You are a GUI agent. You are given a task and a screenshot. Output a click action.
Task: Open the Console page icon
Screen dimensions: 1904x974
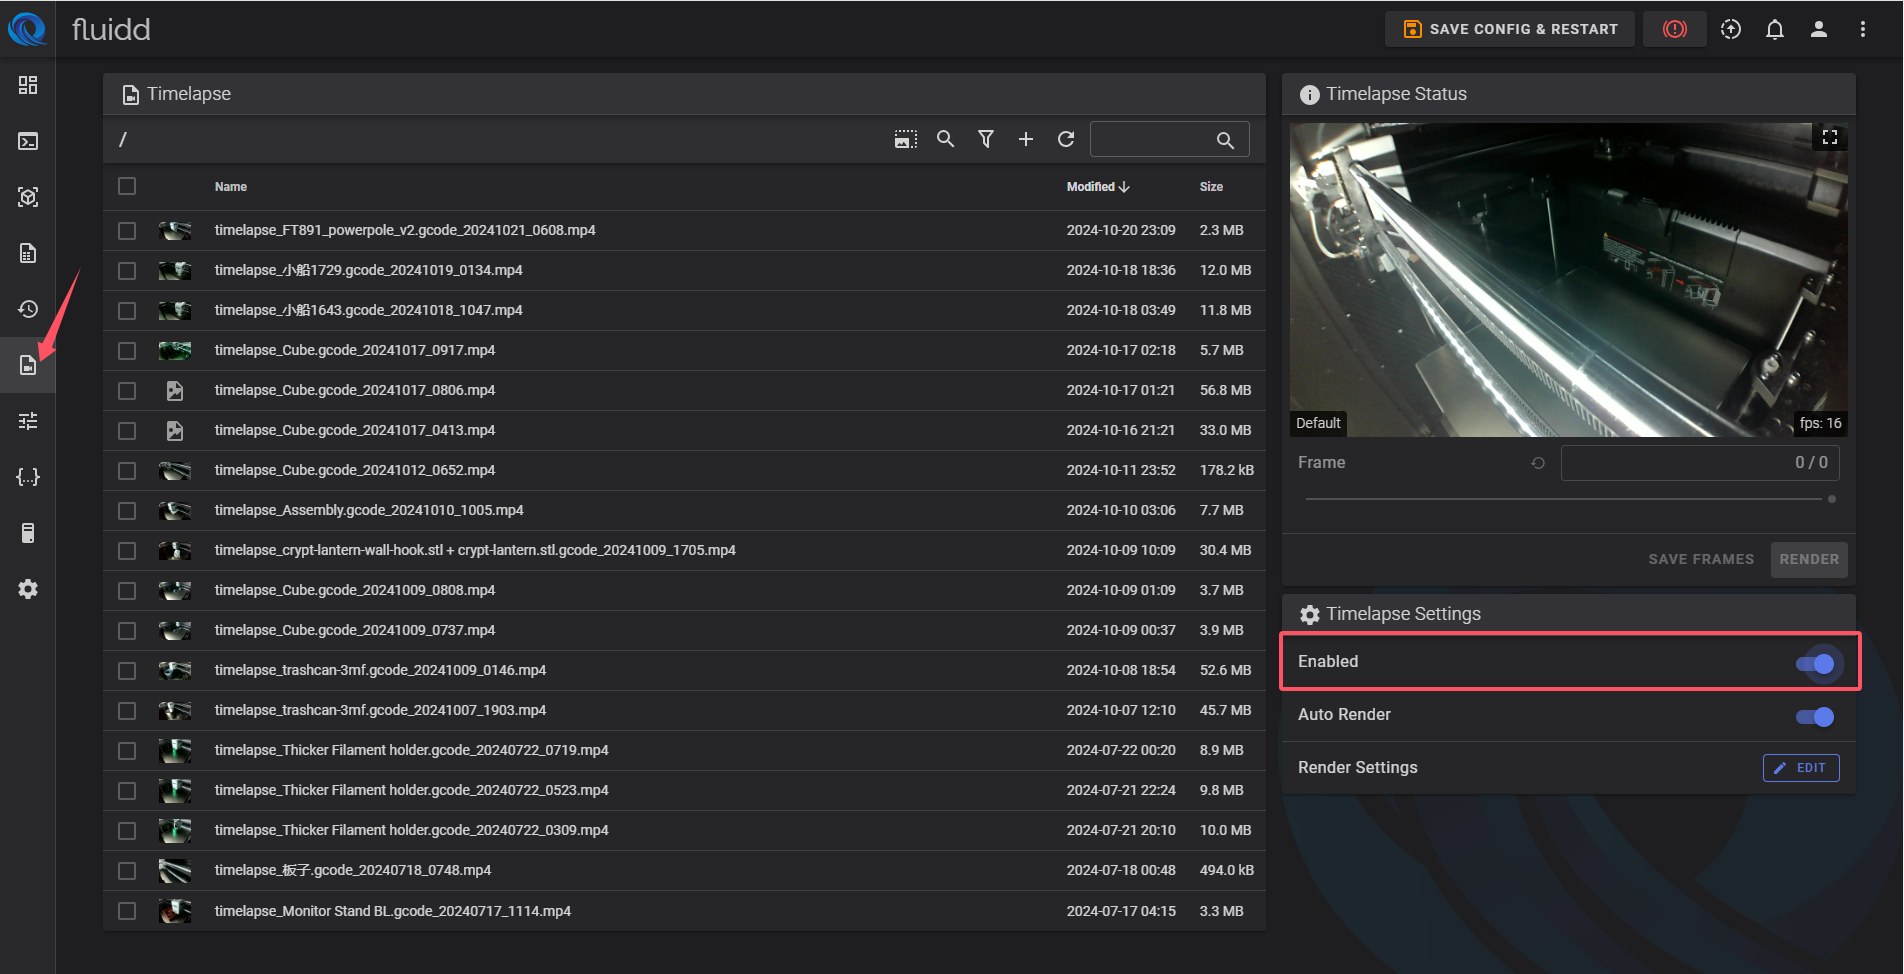click(28, 141)
